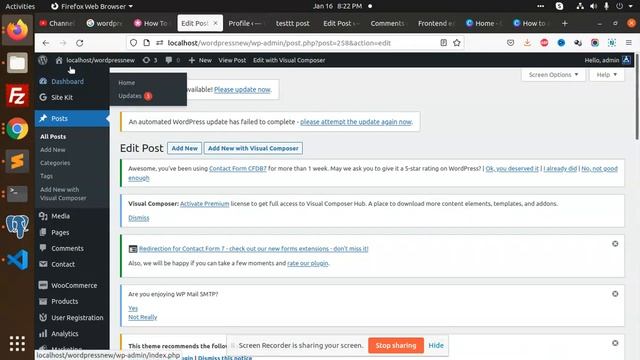
Task: Click please attempt the update again now
Action: coord(356,122)
